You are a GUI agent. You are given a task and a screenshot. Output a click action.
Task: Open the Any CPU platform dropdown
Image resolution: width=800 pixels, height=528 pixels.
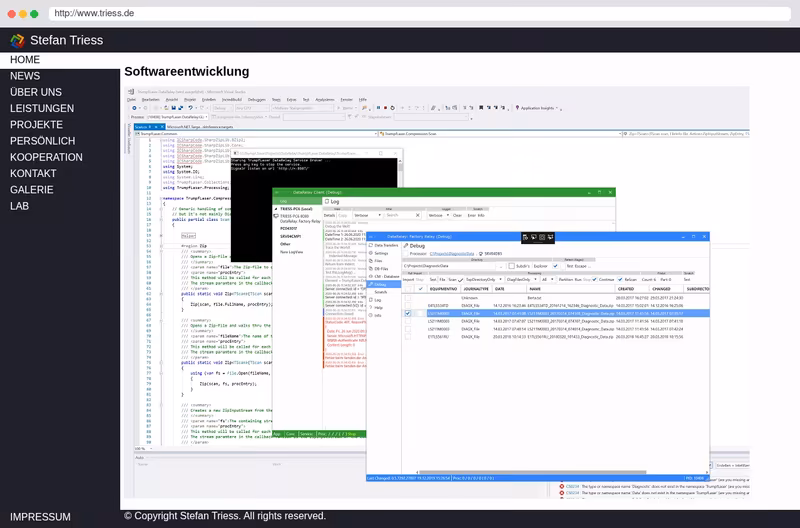[x=252, y=108]
